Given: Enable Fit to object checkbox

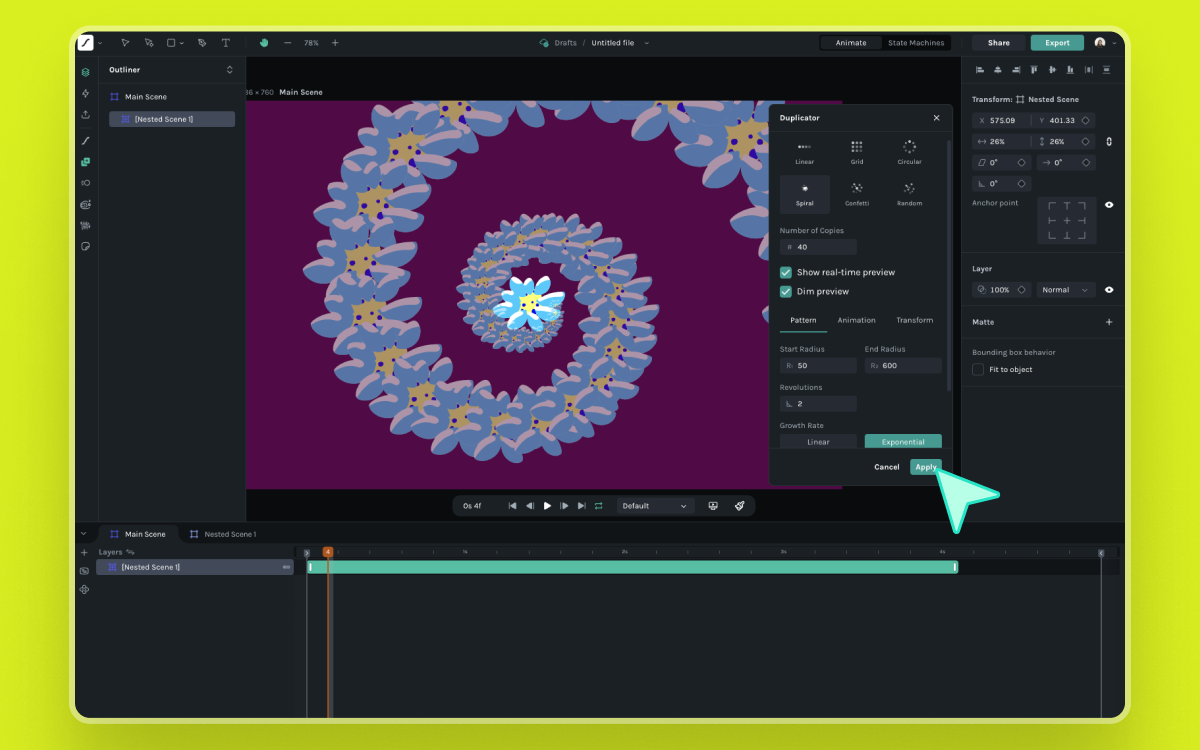Looking at the screenshot, I should (978, 369).
